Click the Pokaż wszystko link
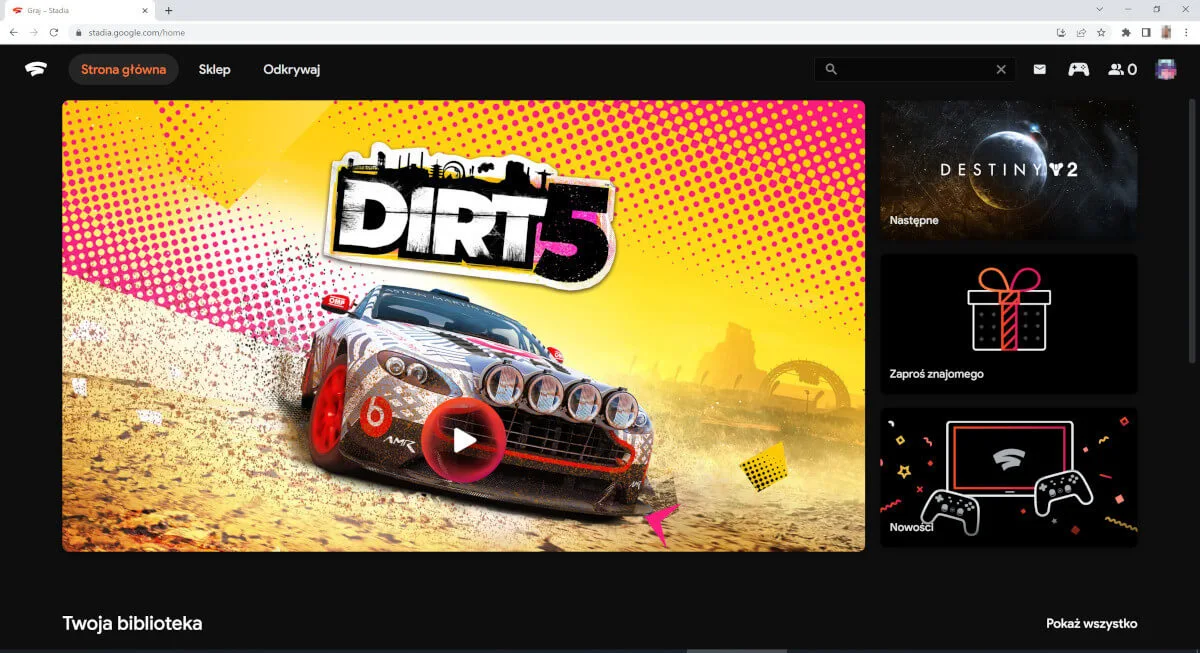 [1091, 624]
